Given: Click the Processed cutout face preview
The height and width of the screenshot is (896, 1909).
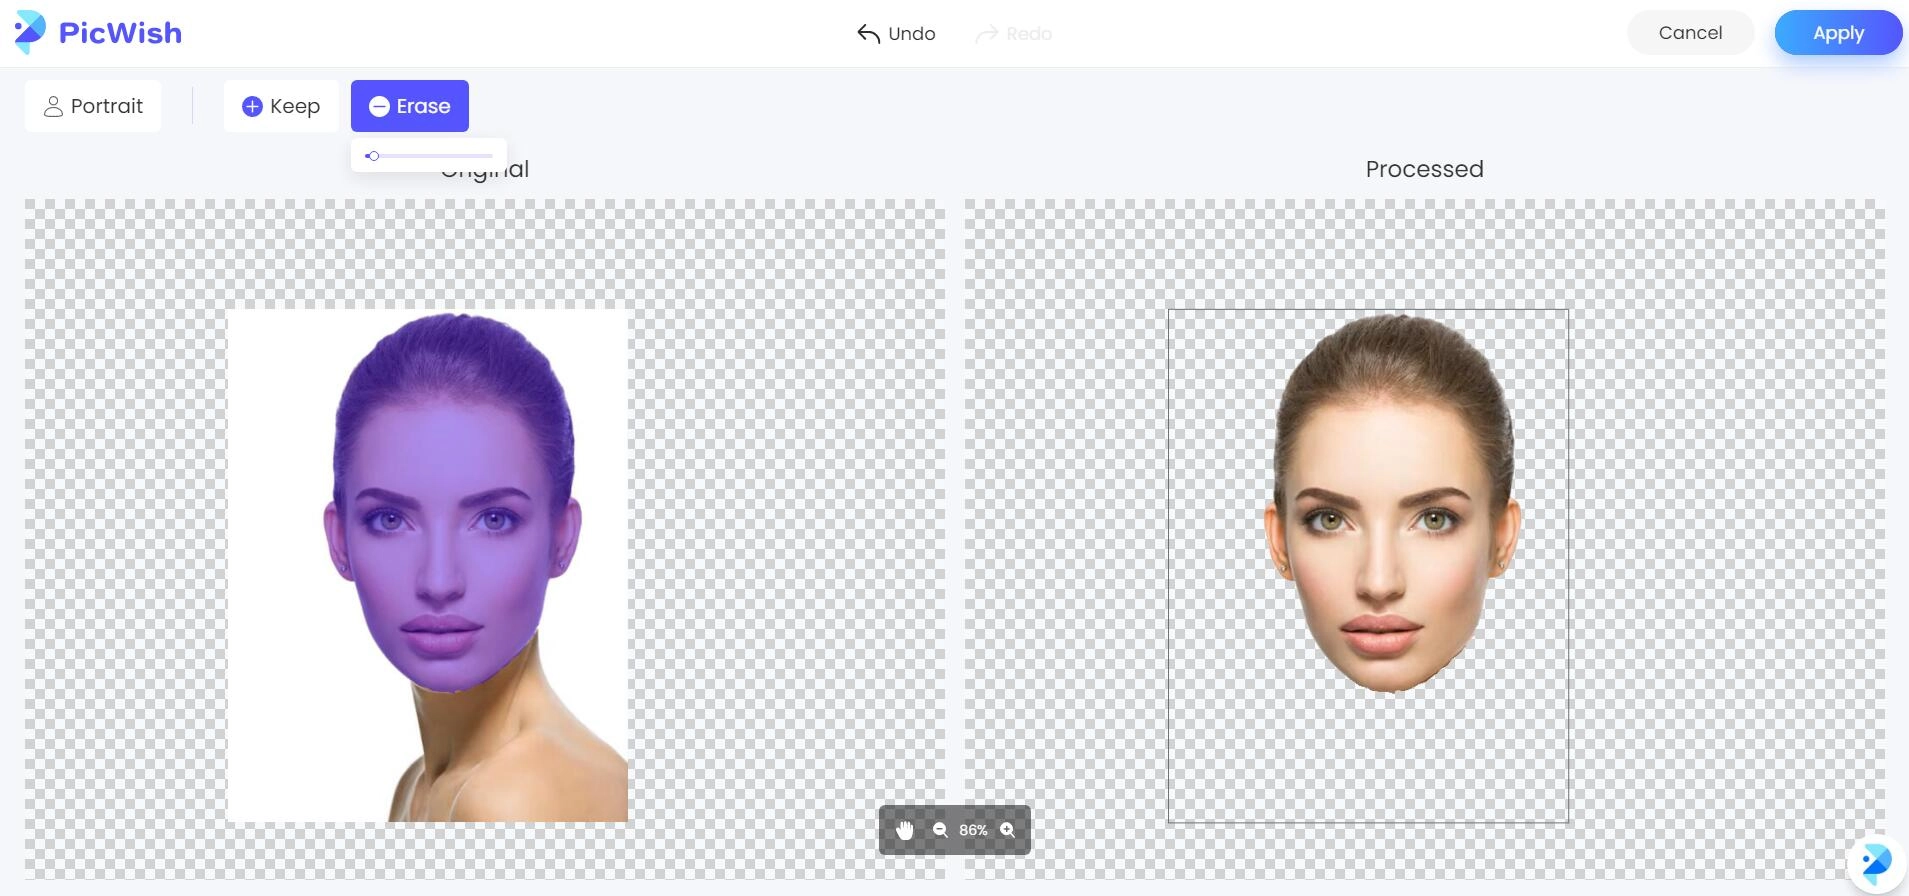Looking at the screenshot, I should [1368, 566].
